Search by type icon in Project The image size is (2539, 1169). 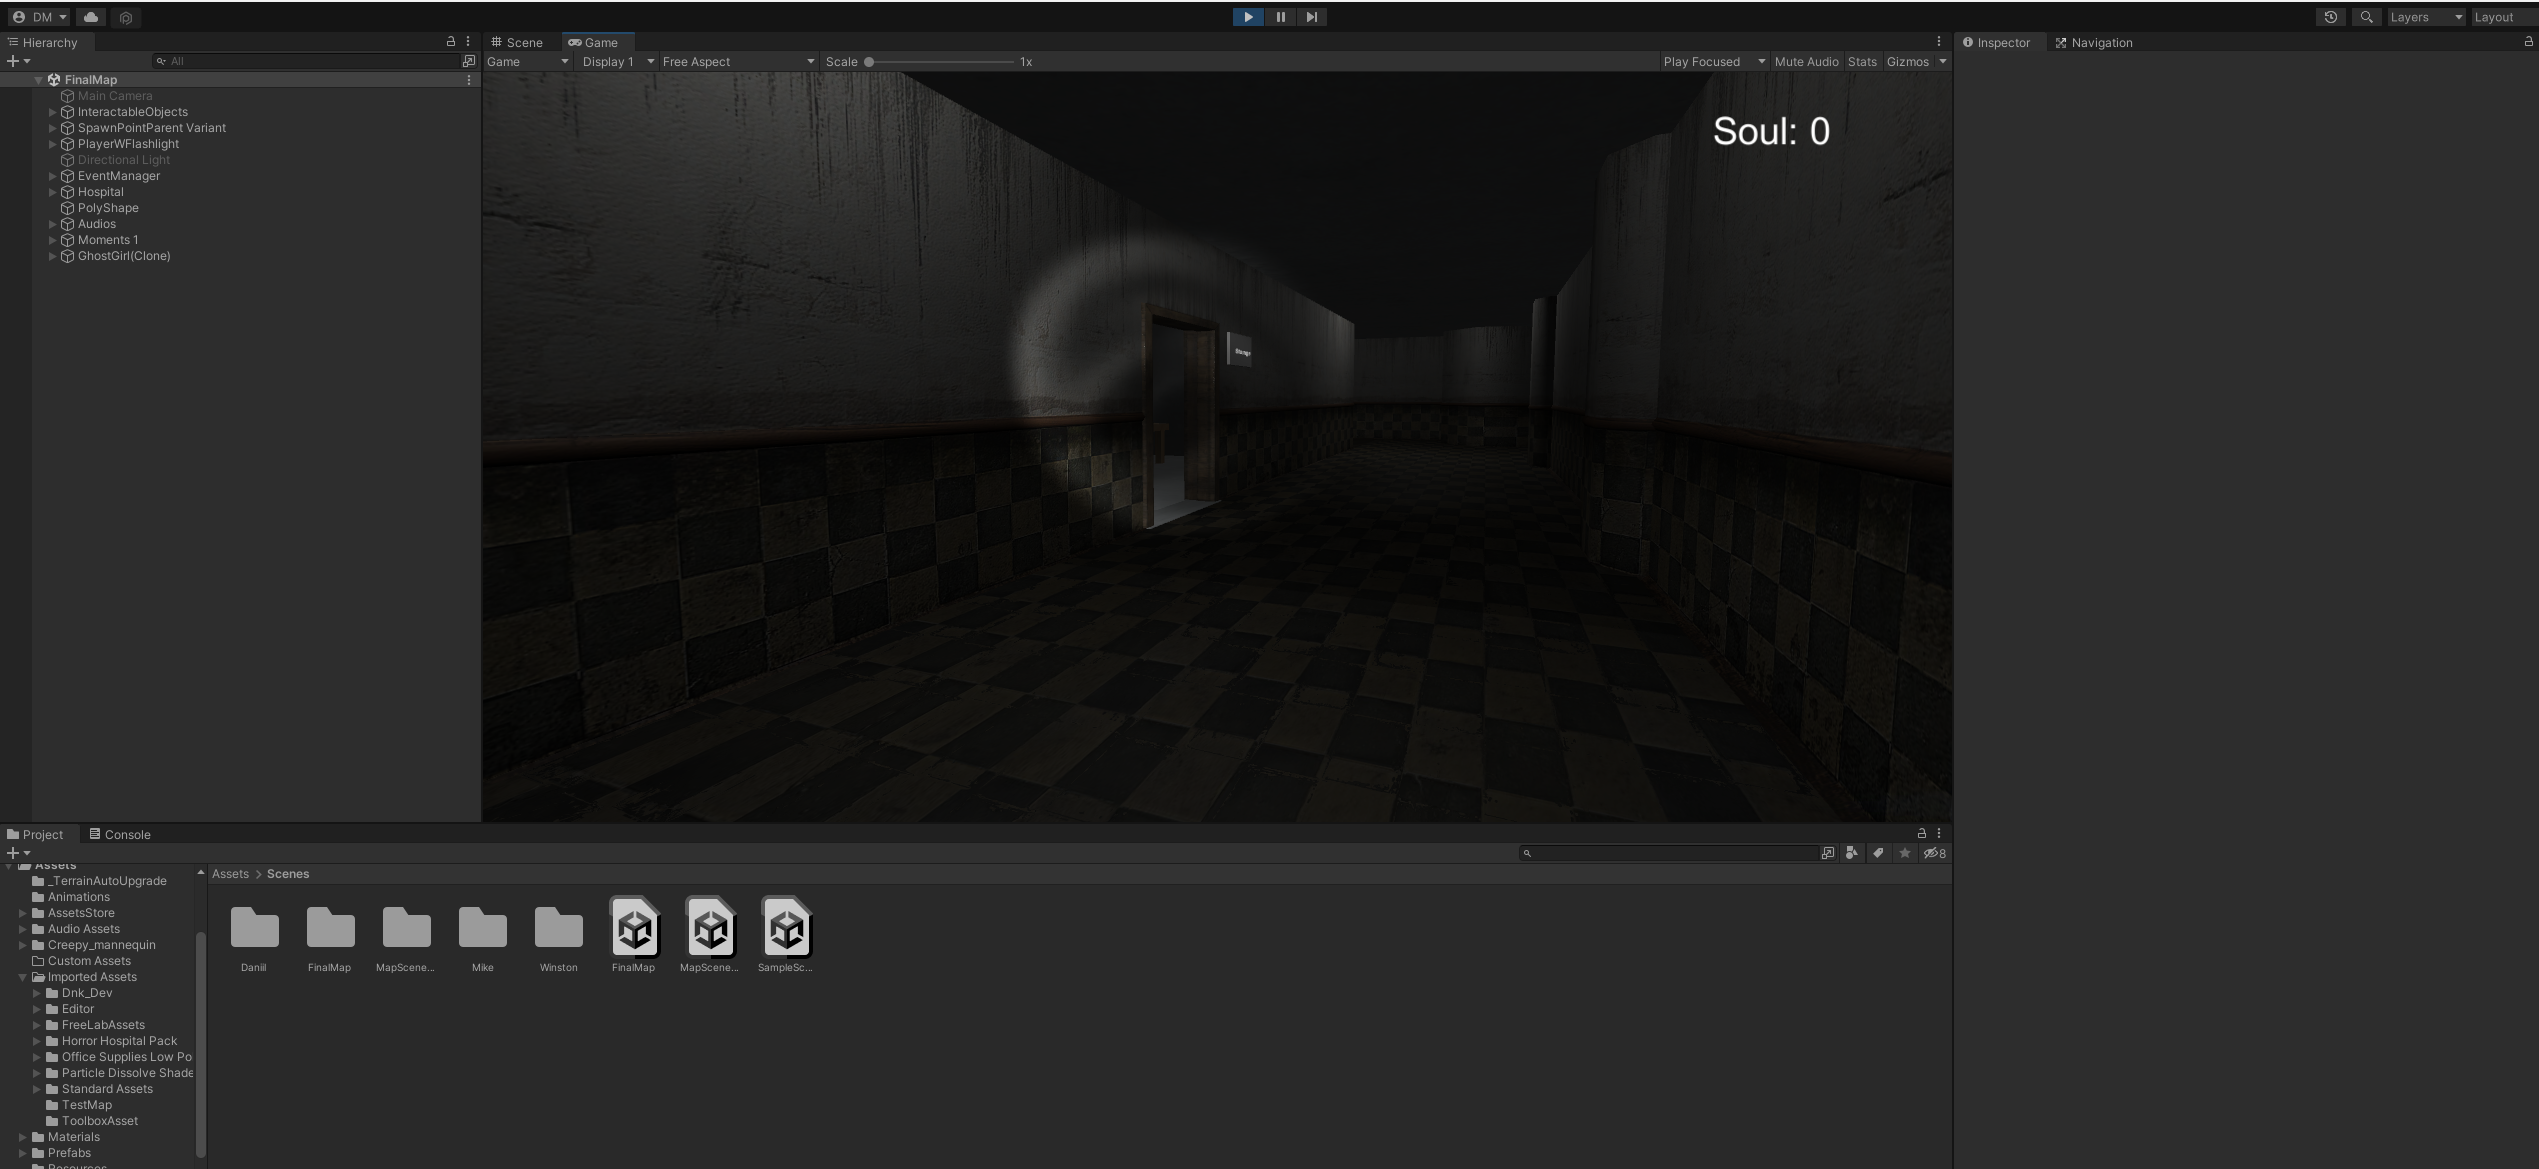(1852, 853)
